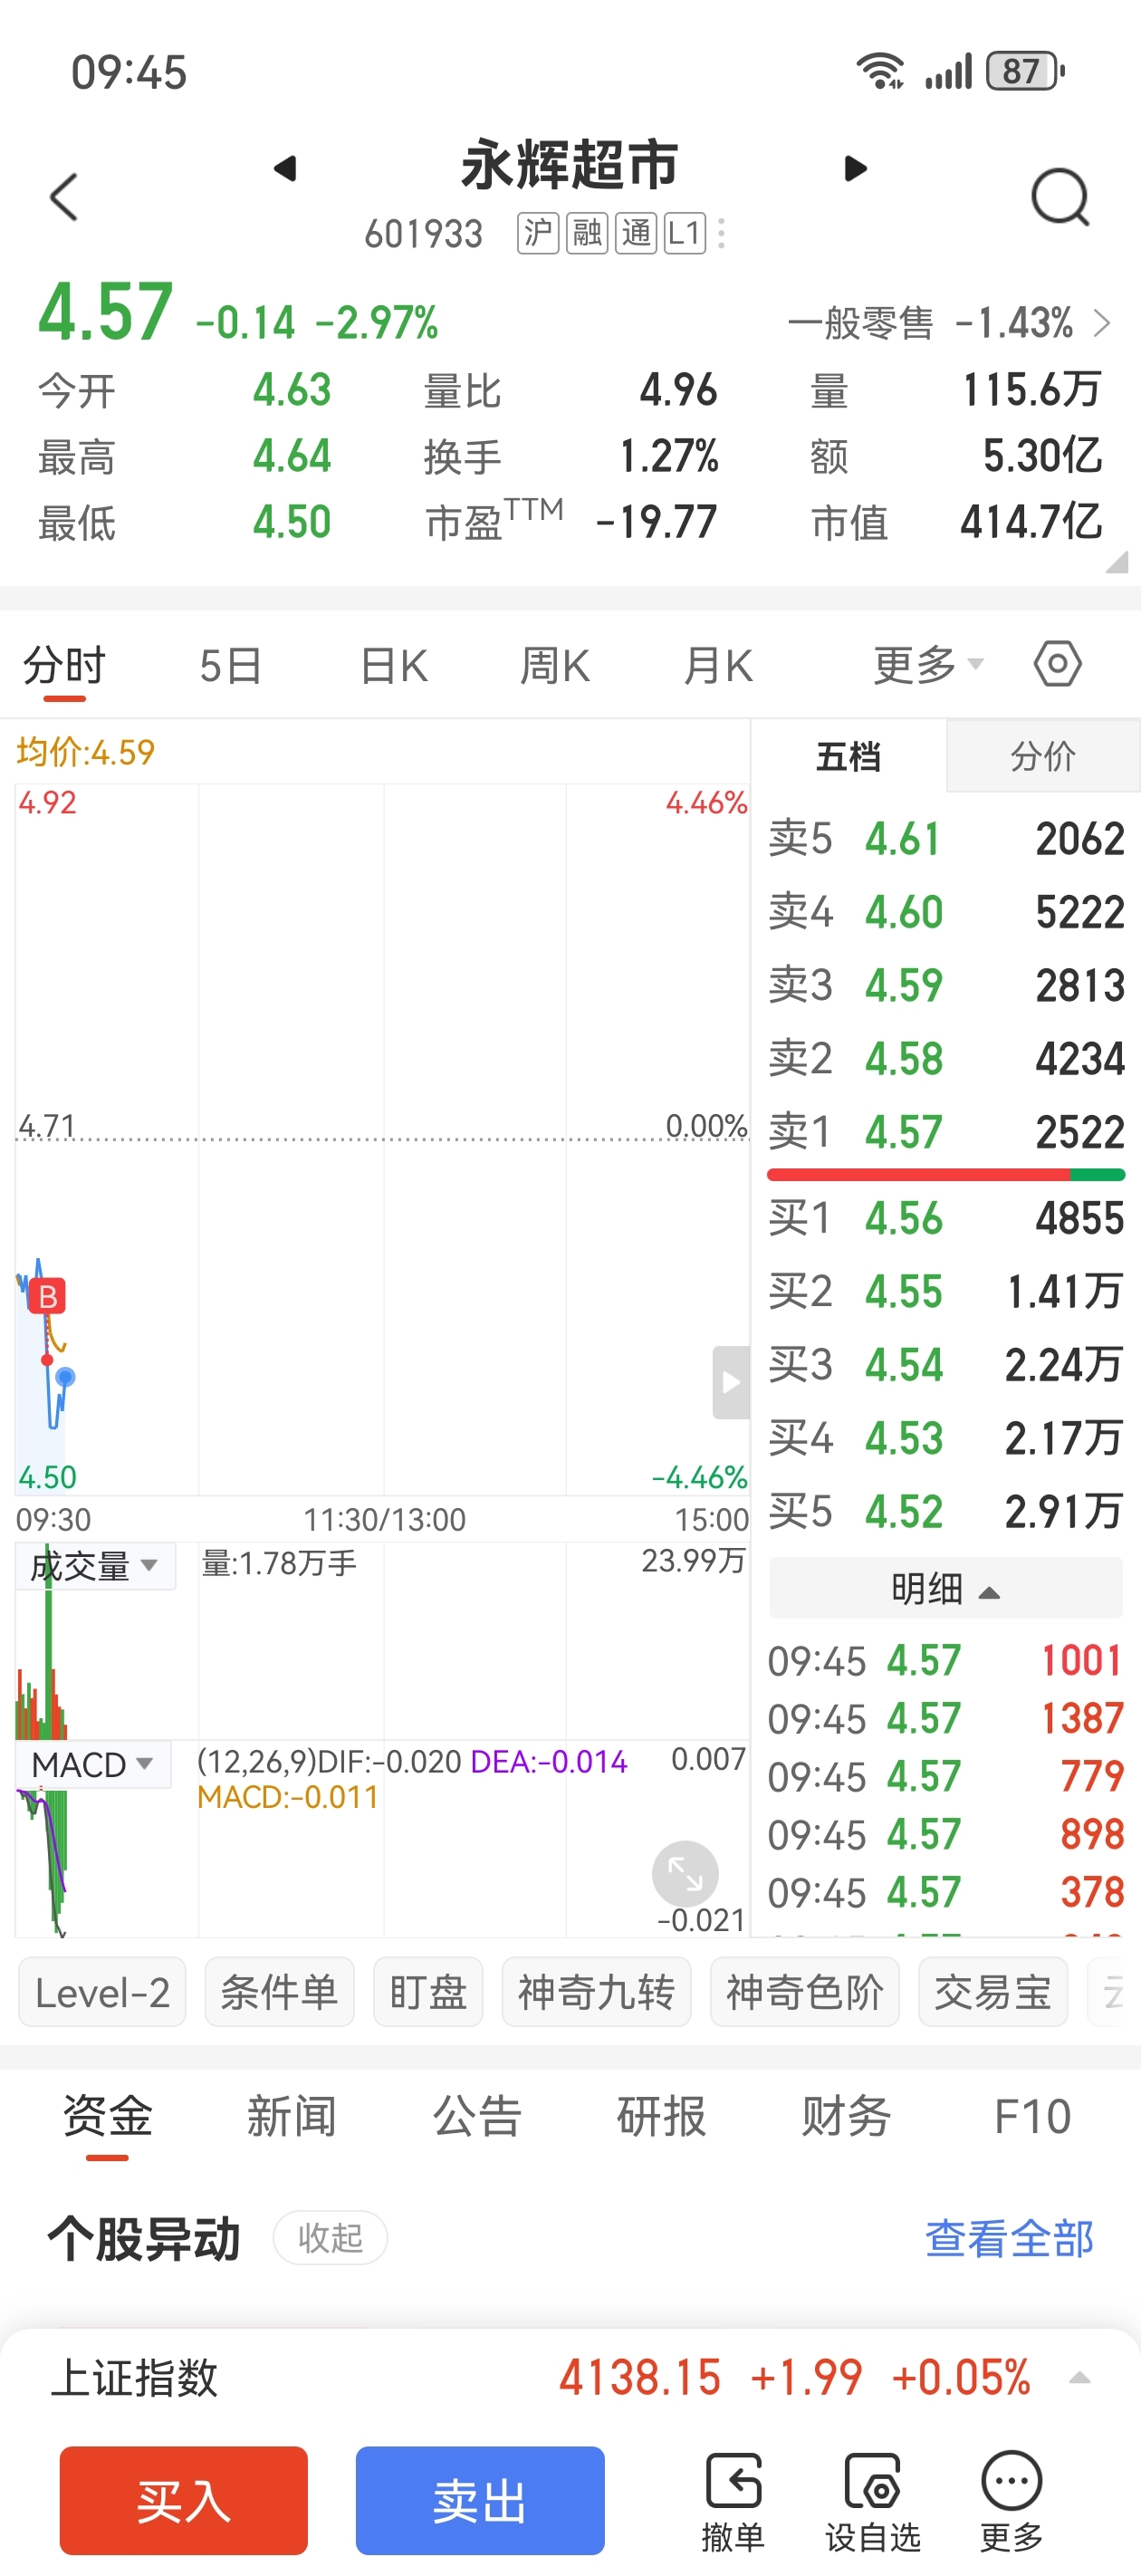Open the search magnifier icon
The image size is (1141, 2576).
point(1060,197)
